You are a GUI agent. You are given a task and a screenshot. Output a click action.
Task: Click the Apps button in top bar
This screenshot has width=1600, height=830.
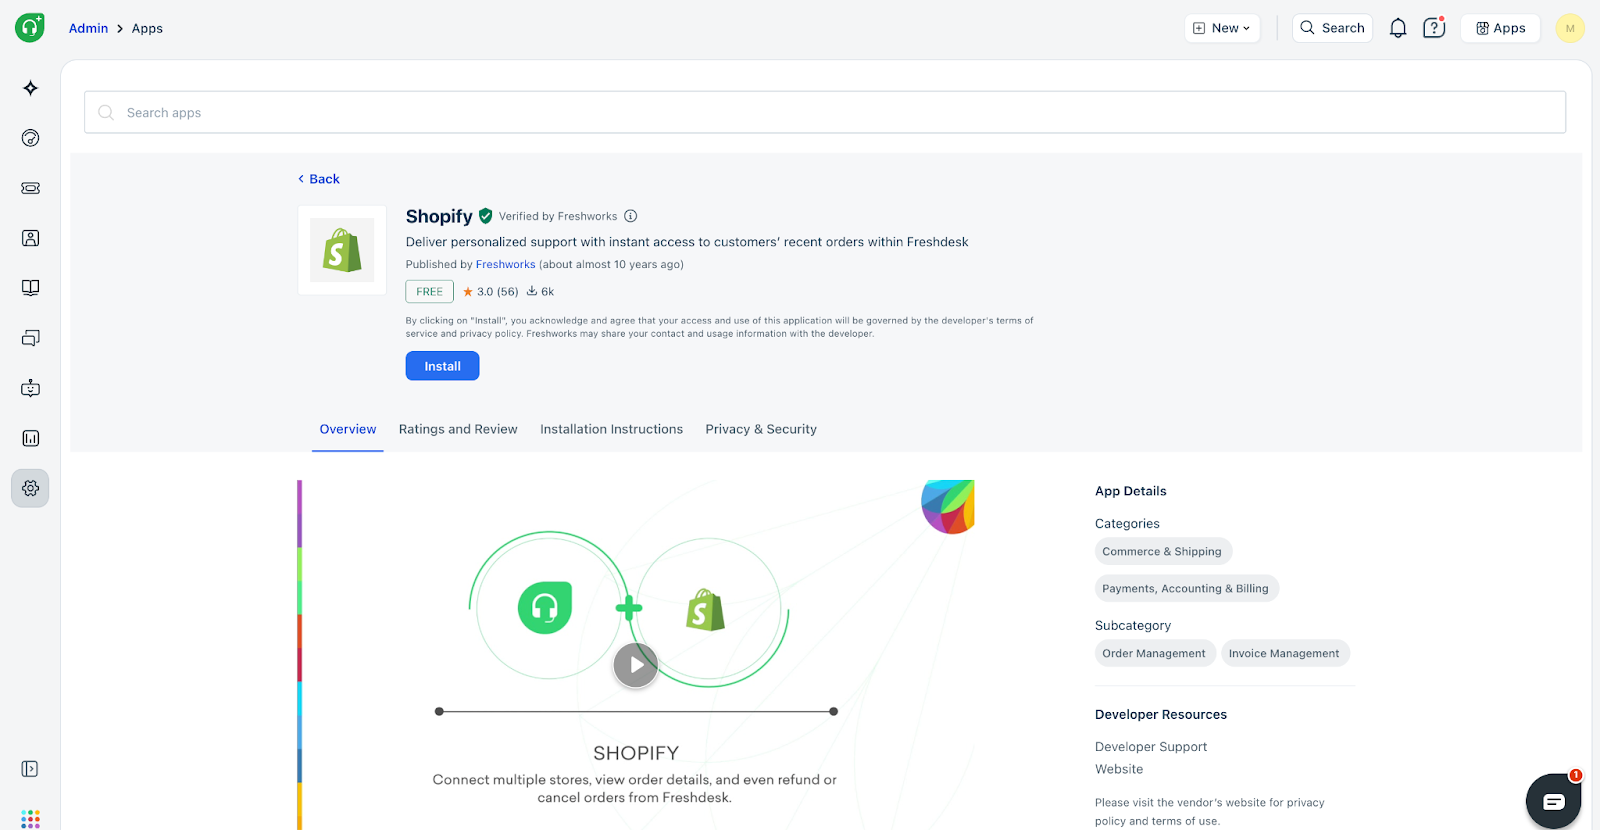(1501, 28)
